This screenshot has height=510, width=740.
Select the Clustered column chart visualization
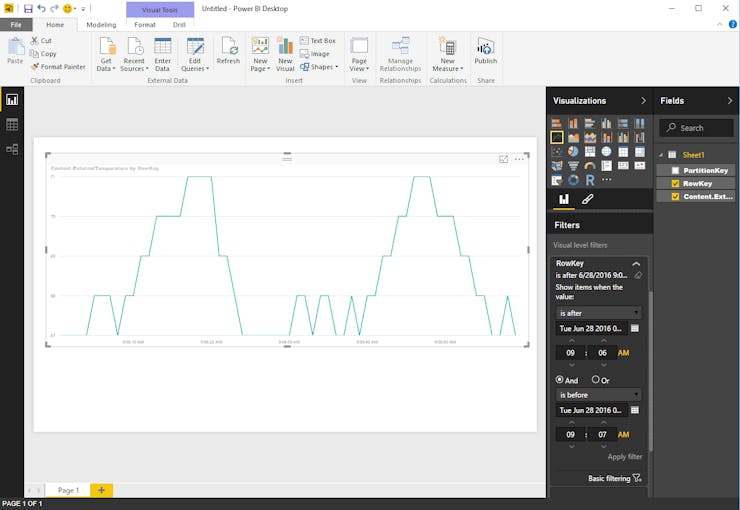click(x=606, y=123)
